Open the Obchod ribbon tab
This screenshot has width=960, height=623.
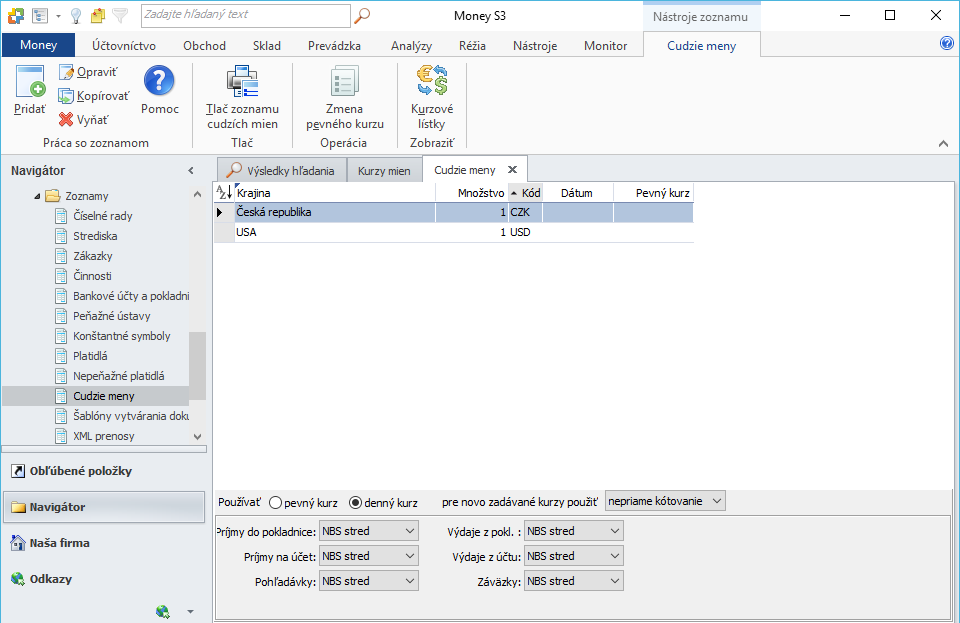pos(204,45)
